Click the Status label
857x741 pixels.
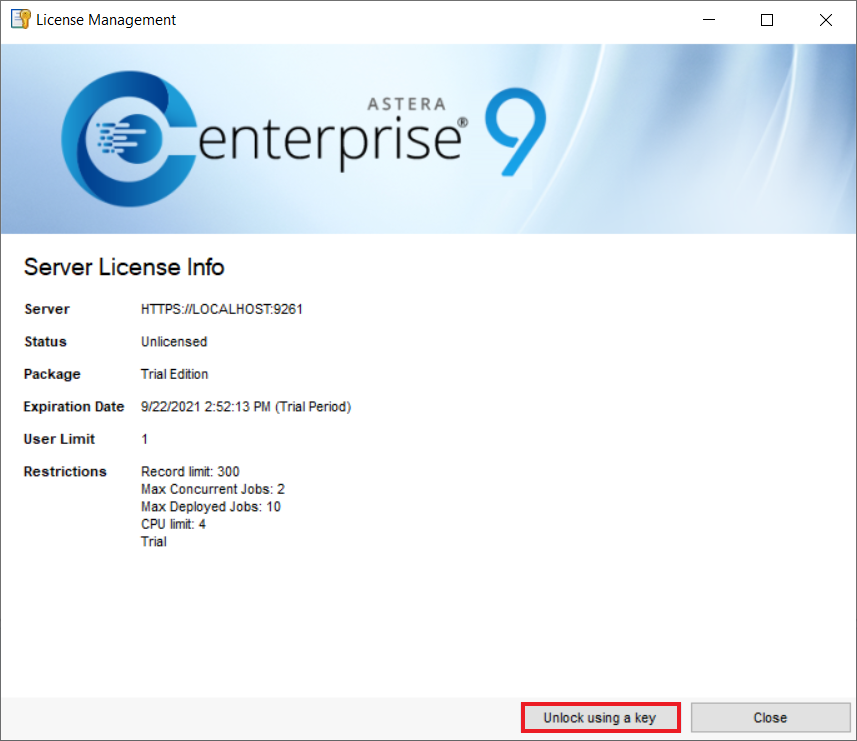click(45, 342)
